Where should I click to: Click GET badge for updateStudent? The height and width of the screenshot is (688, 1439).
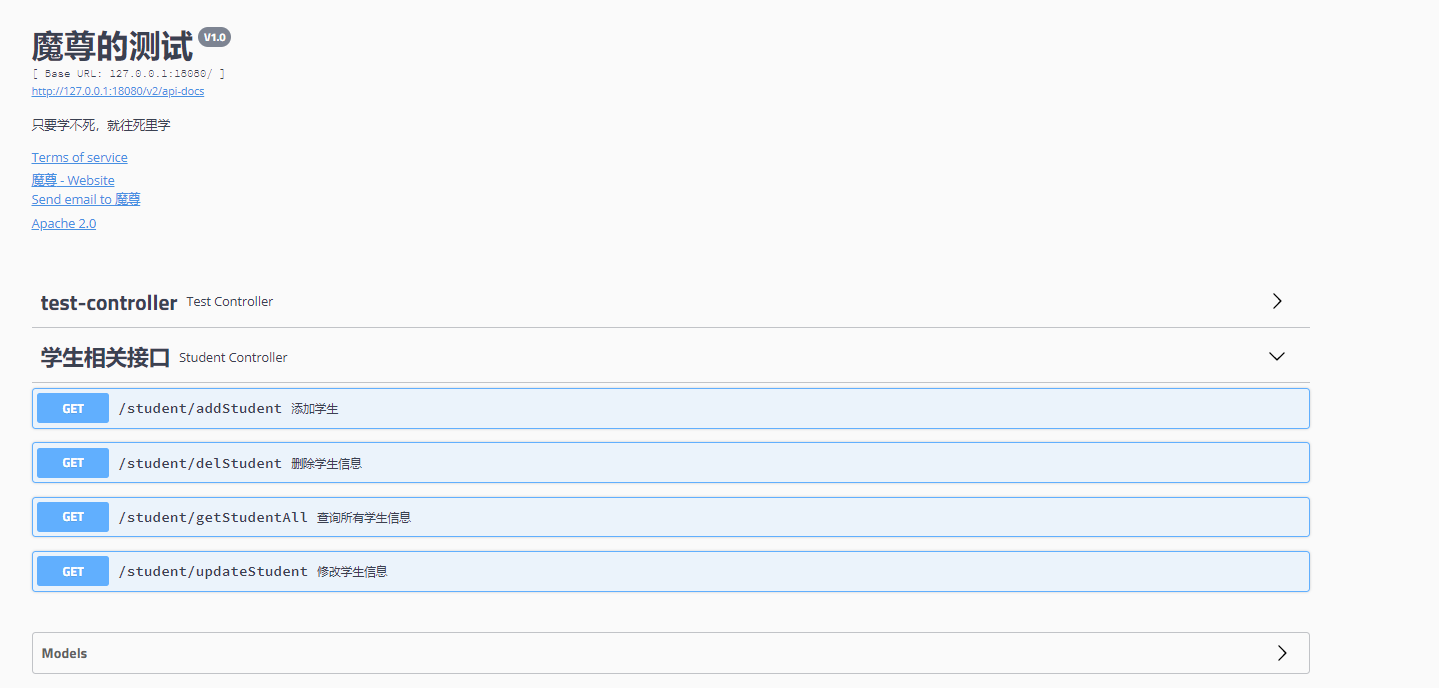pyautogui.click(x=73, y=571)
